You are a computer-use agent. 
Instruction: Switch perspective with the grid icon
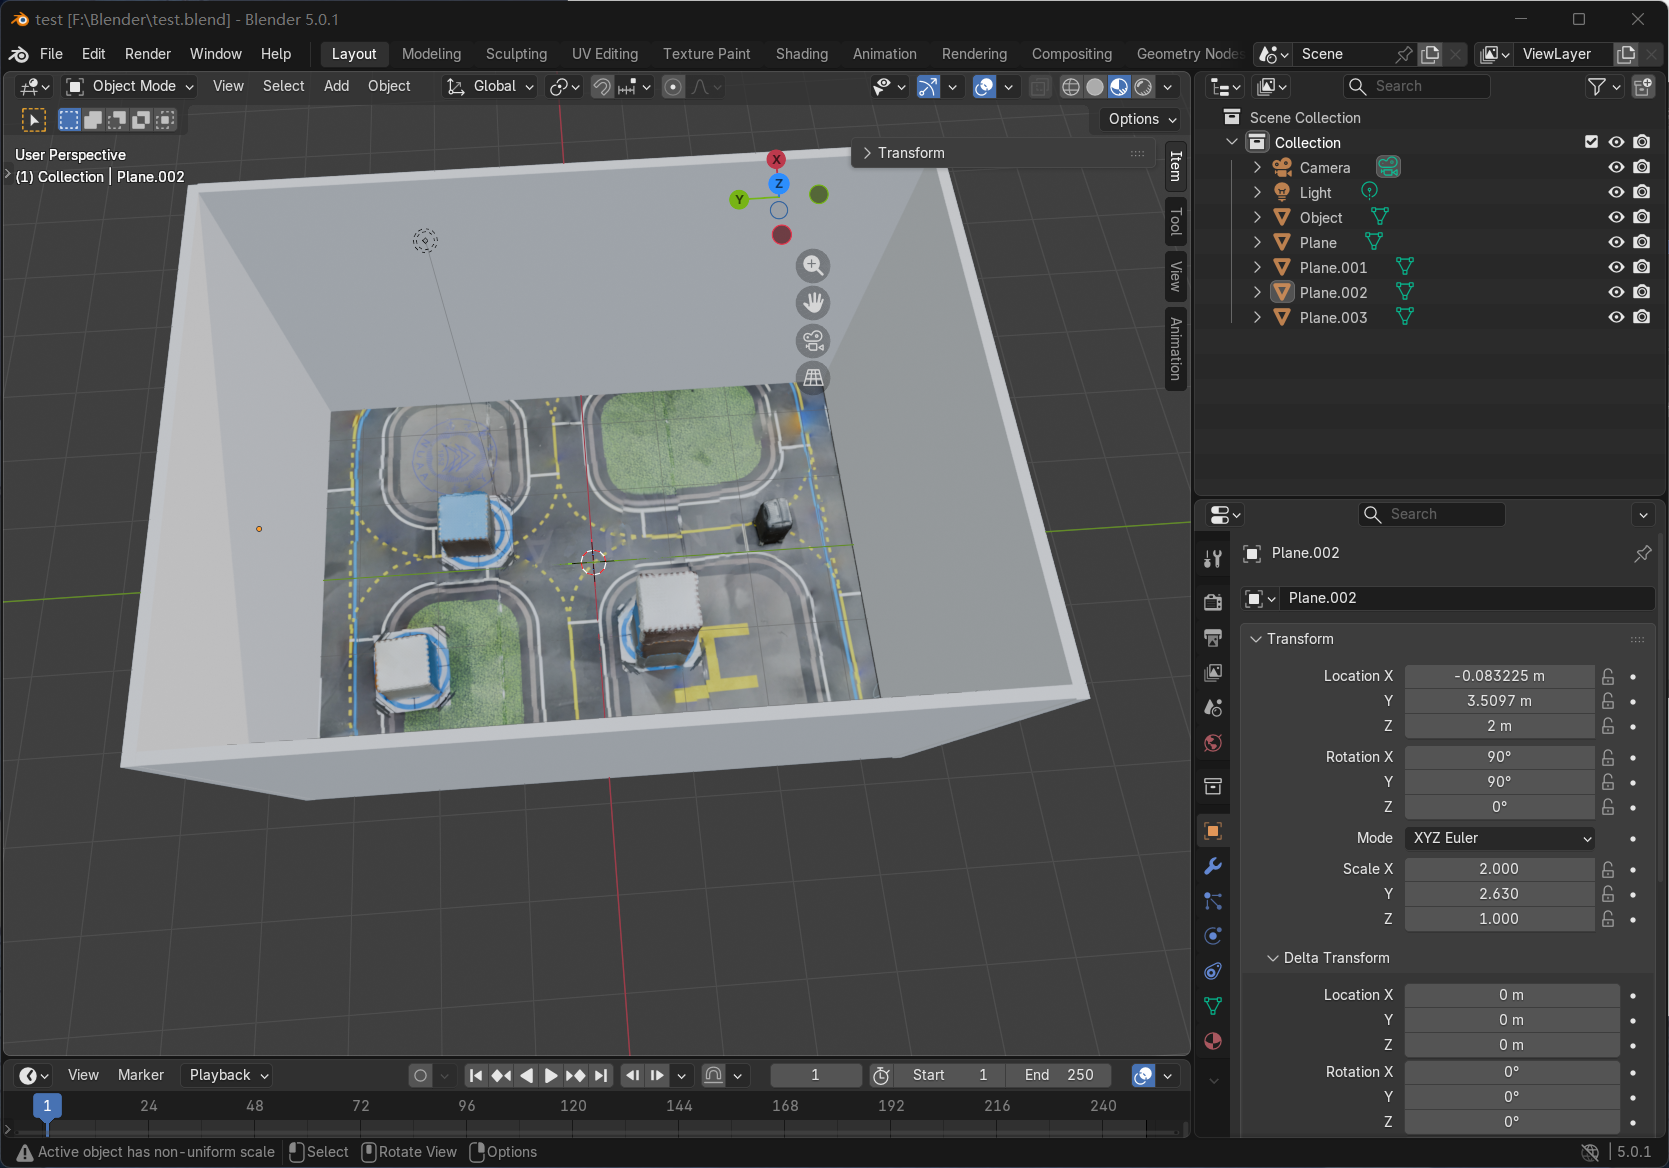click(813, 378)
